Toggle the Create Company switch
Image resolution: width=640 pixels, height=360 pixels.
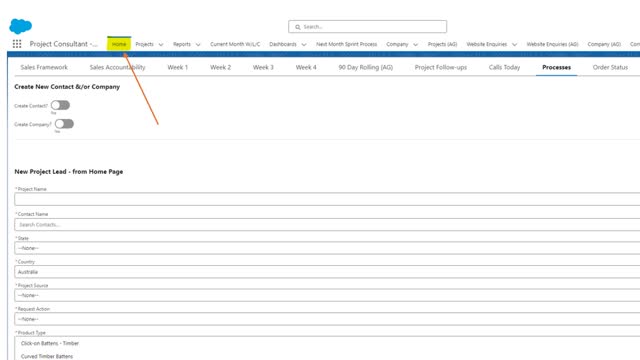(64, 124)
